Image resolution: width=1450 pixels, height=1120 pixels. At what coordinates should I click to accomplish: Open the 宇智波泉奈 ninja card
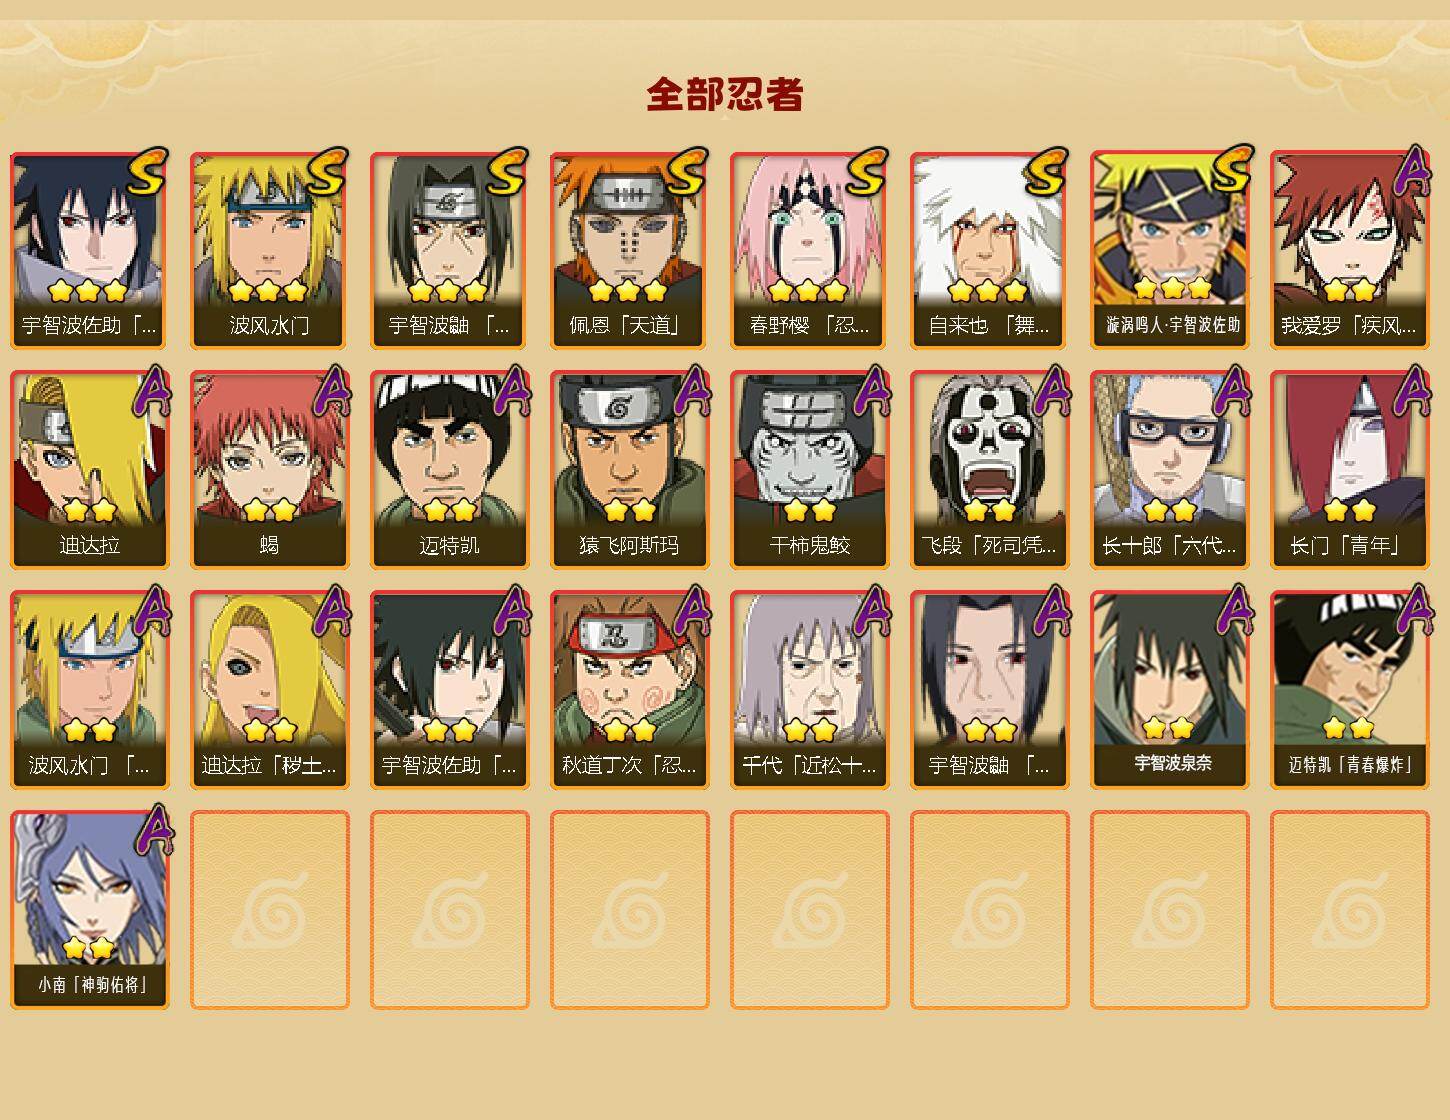pyautogui.click(x=1169, y=690)
